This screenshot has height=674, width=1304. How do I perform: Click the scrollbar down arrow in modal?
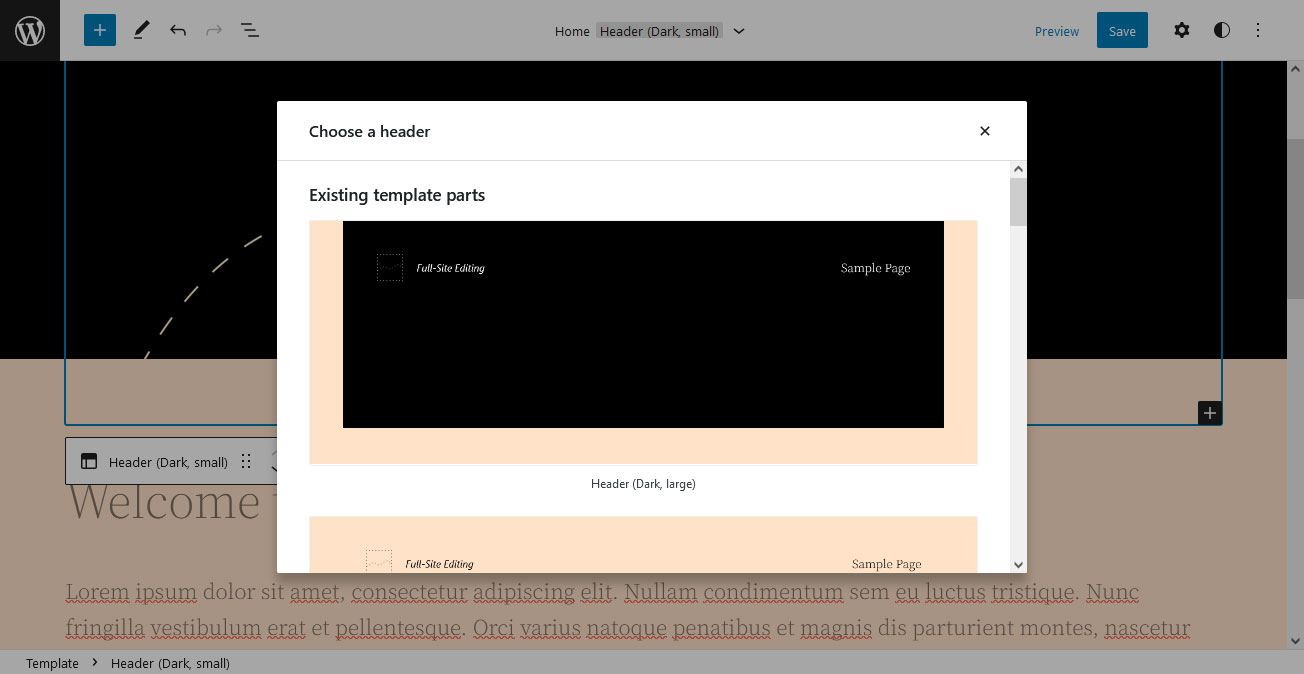pyautogui.click(x=1017, y=564)
